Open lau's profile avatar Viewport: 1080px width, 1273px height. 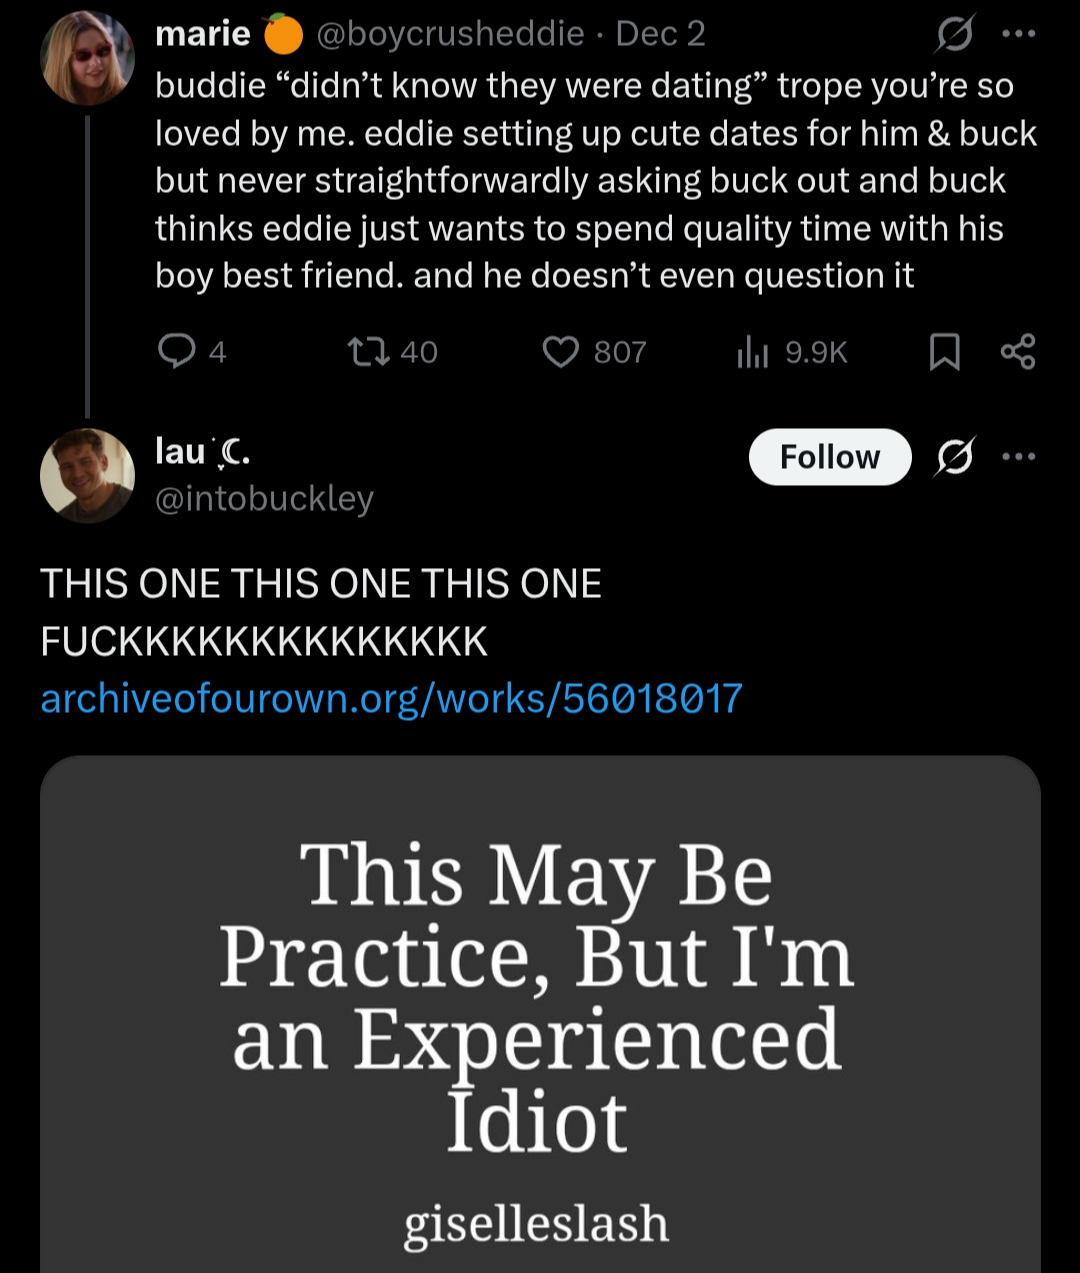[87, 476]
